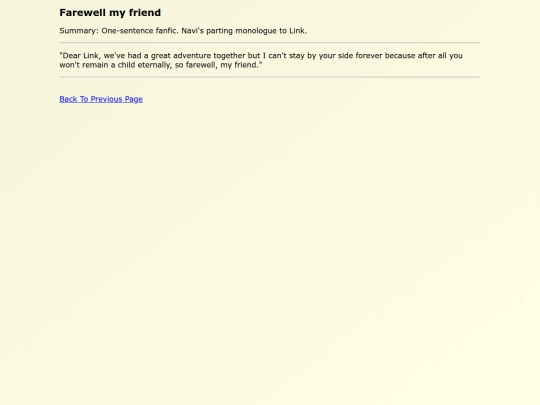Click the word "child" in the story
The image size is (540, 405).
coord(126,65)
